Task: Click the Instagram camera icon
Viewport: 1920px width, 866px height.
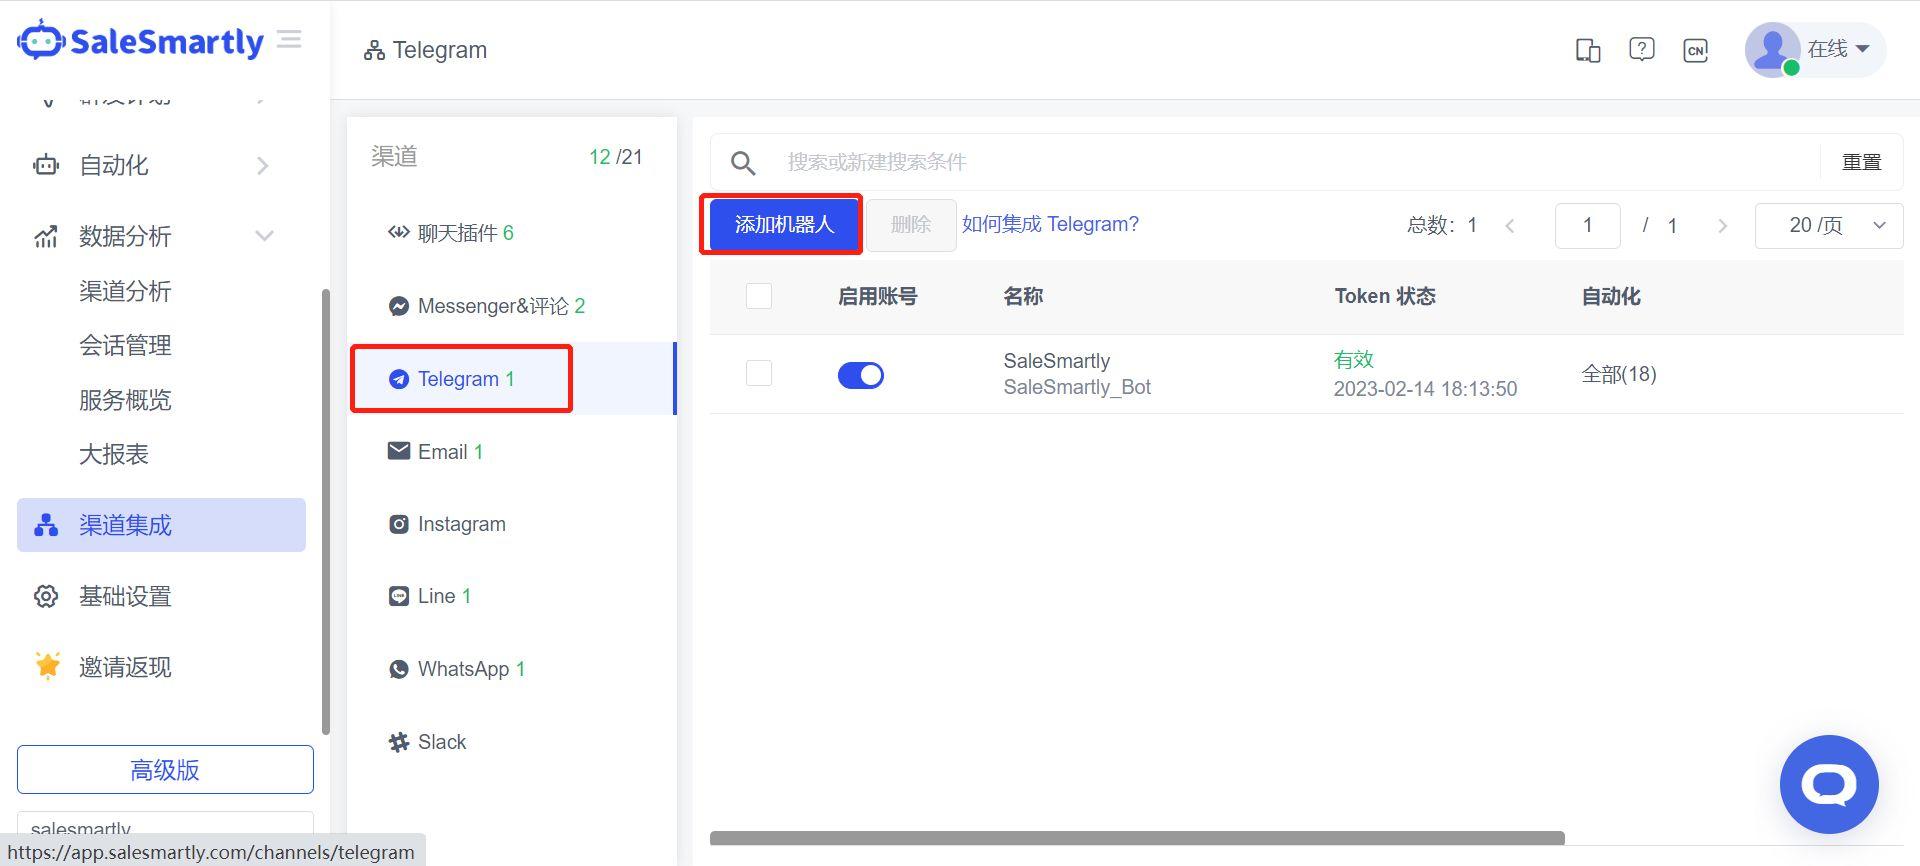Action: [398, 524]
